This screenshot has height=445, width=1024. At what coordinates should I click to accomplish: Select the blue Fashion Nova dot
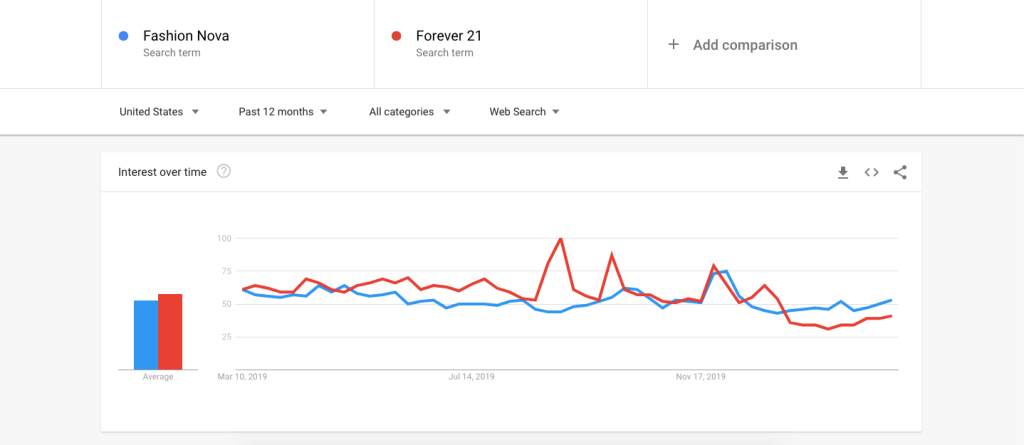123,36
